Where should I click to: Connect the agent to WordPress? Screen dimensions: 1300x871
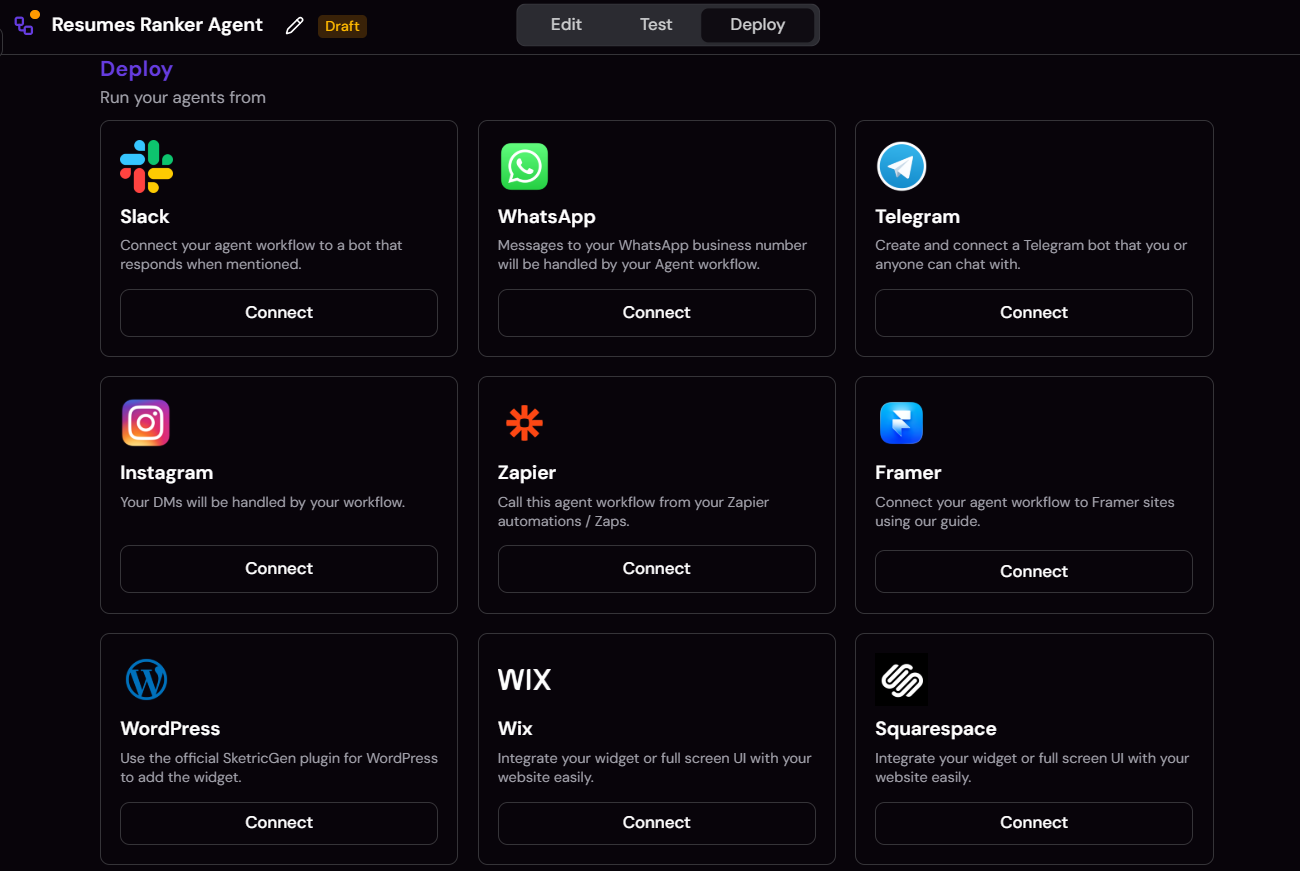[x=279, y=823]
